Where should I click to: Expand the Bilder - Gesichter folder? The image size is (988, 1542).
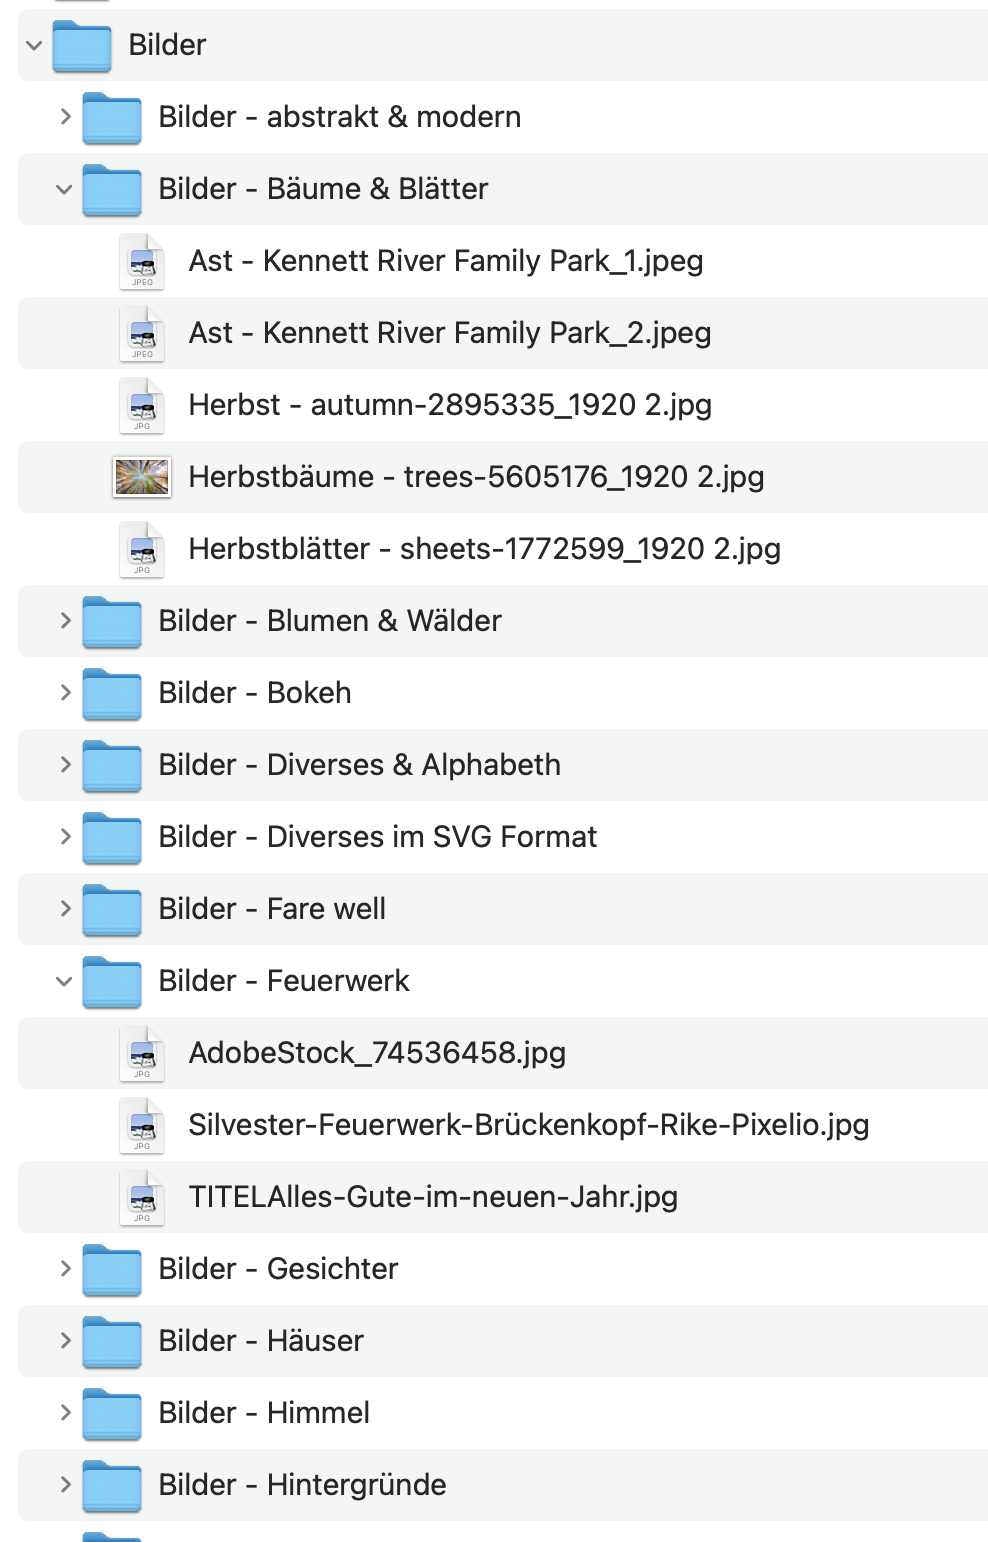click(65, 1269)
